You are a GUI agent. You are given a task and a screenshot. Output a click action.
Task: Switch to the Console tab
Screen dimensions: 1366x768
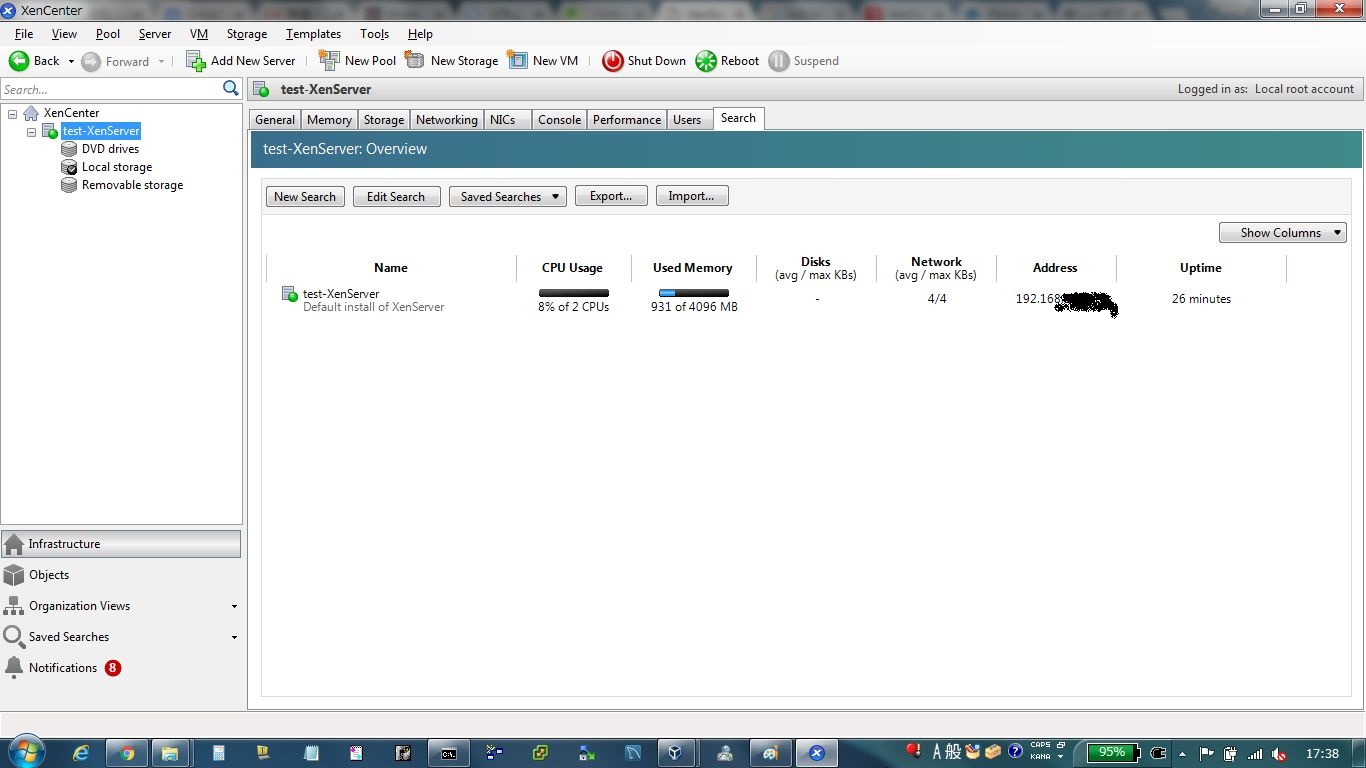click(x=559, y=119)
